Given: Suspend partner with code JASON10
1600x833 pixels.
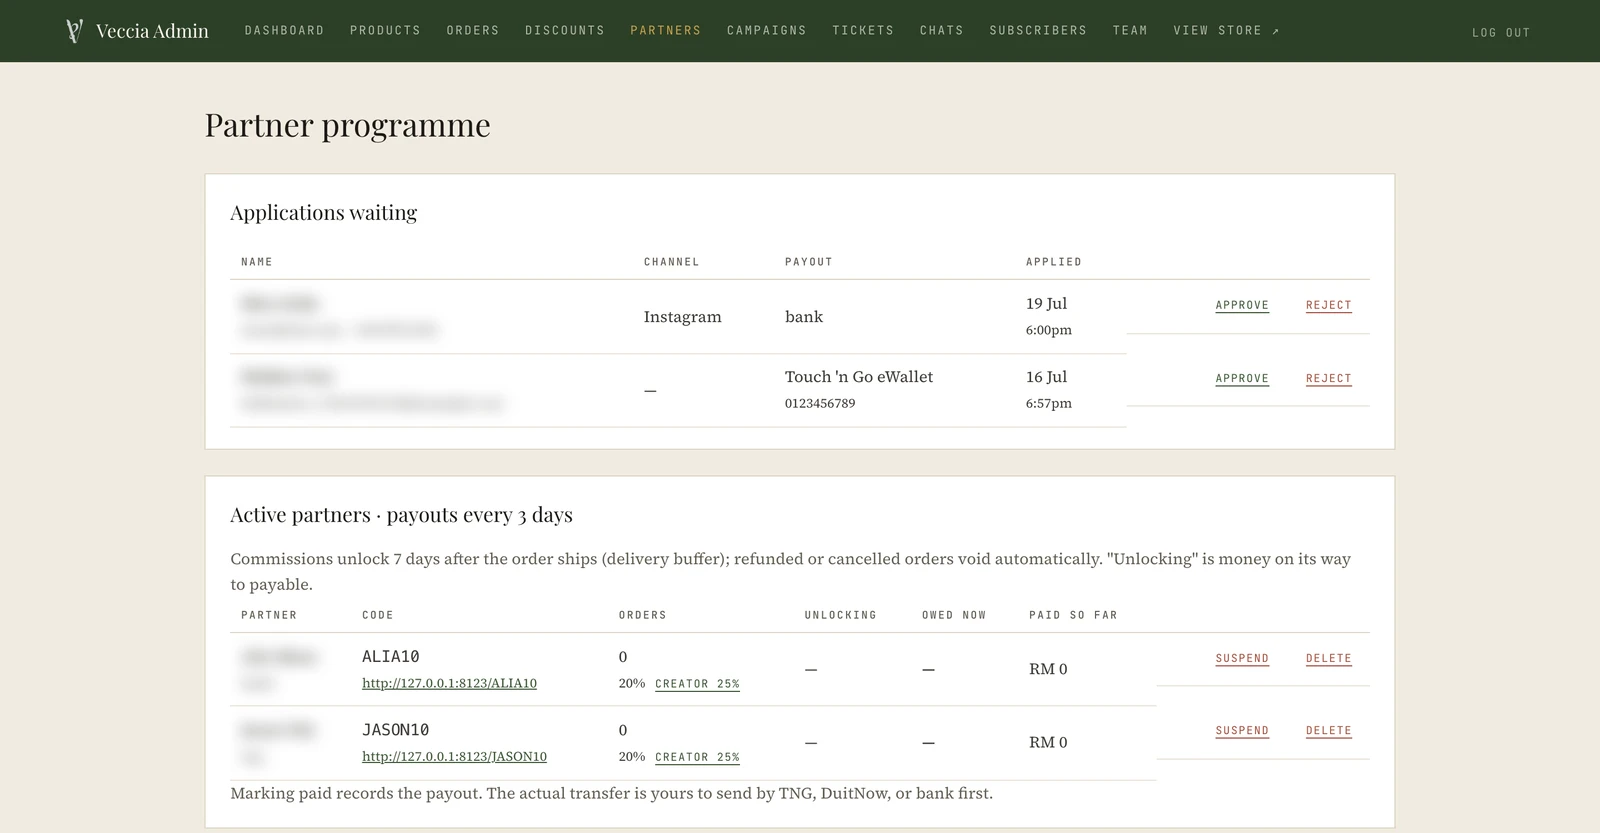Looking at the screenshot, I should tap(1242, 730).
